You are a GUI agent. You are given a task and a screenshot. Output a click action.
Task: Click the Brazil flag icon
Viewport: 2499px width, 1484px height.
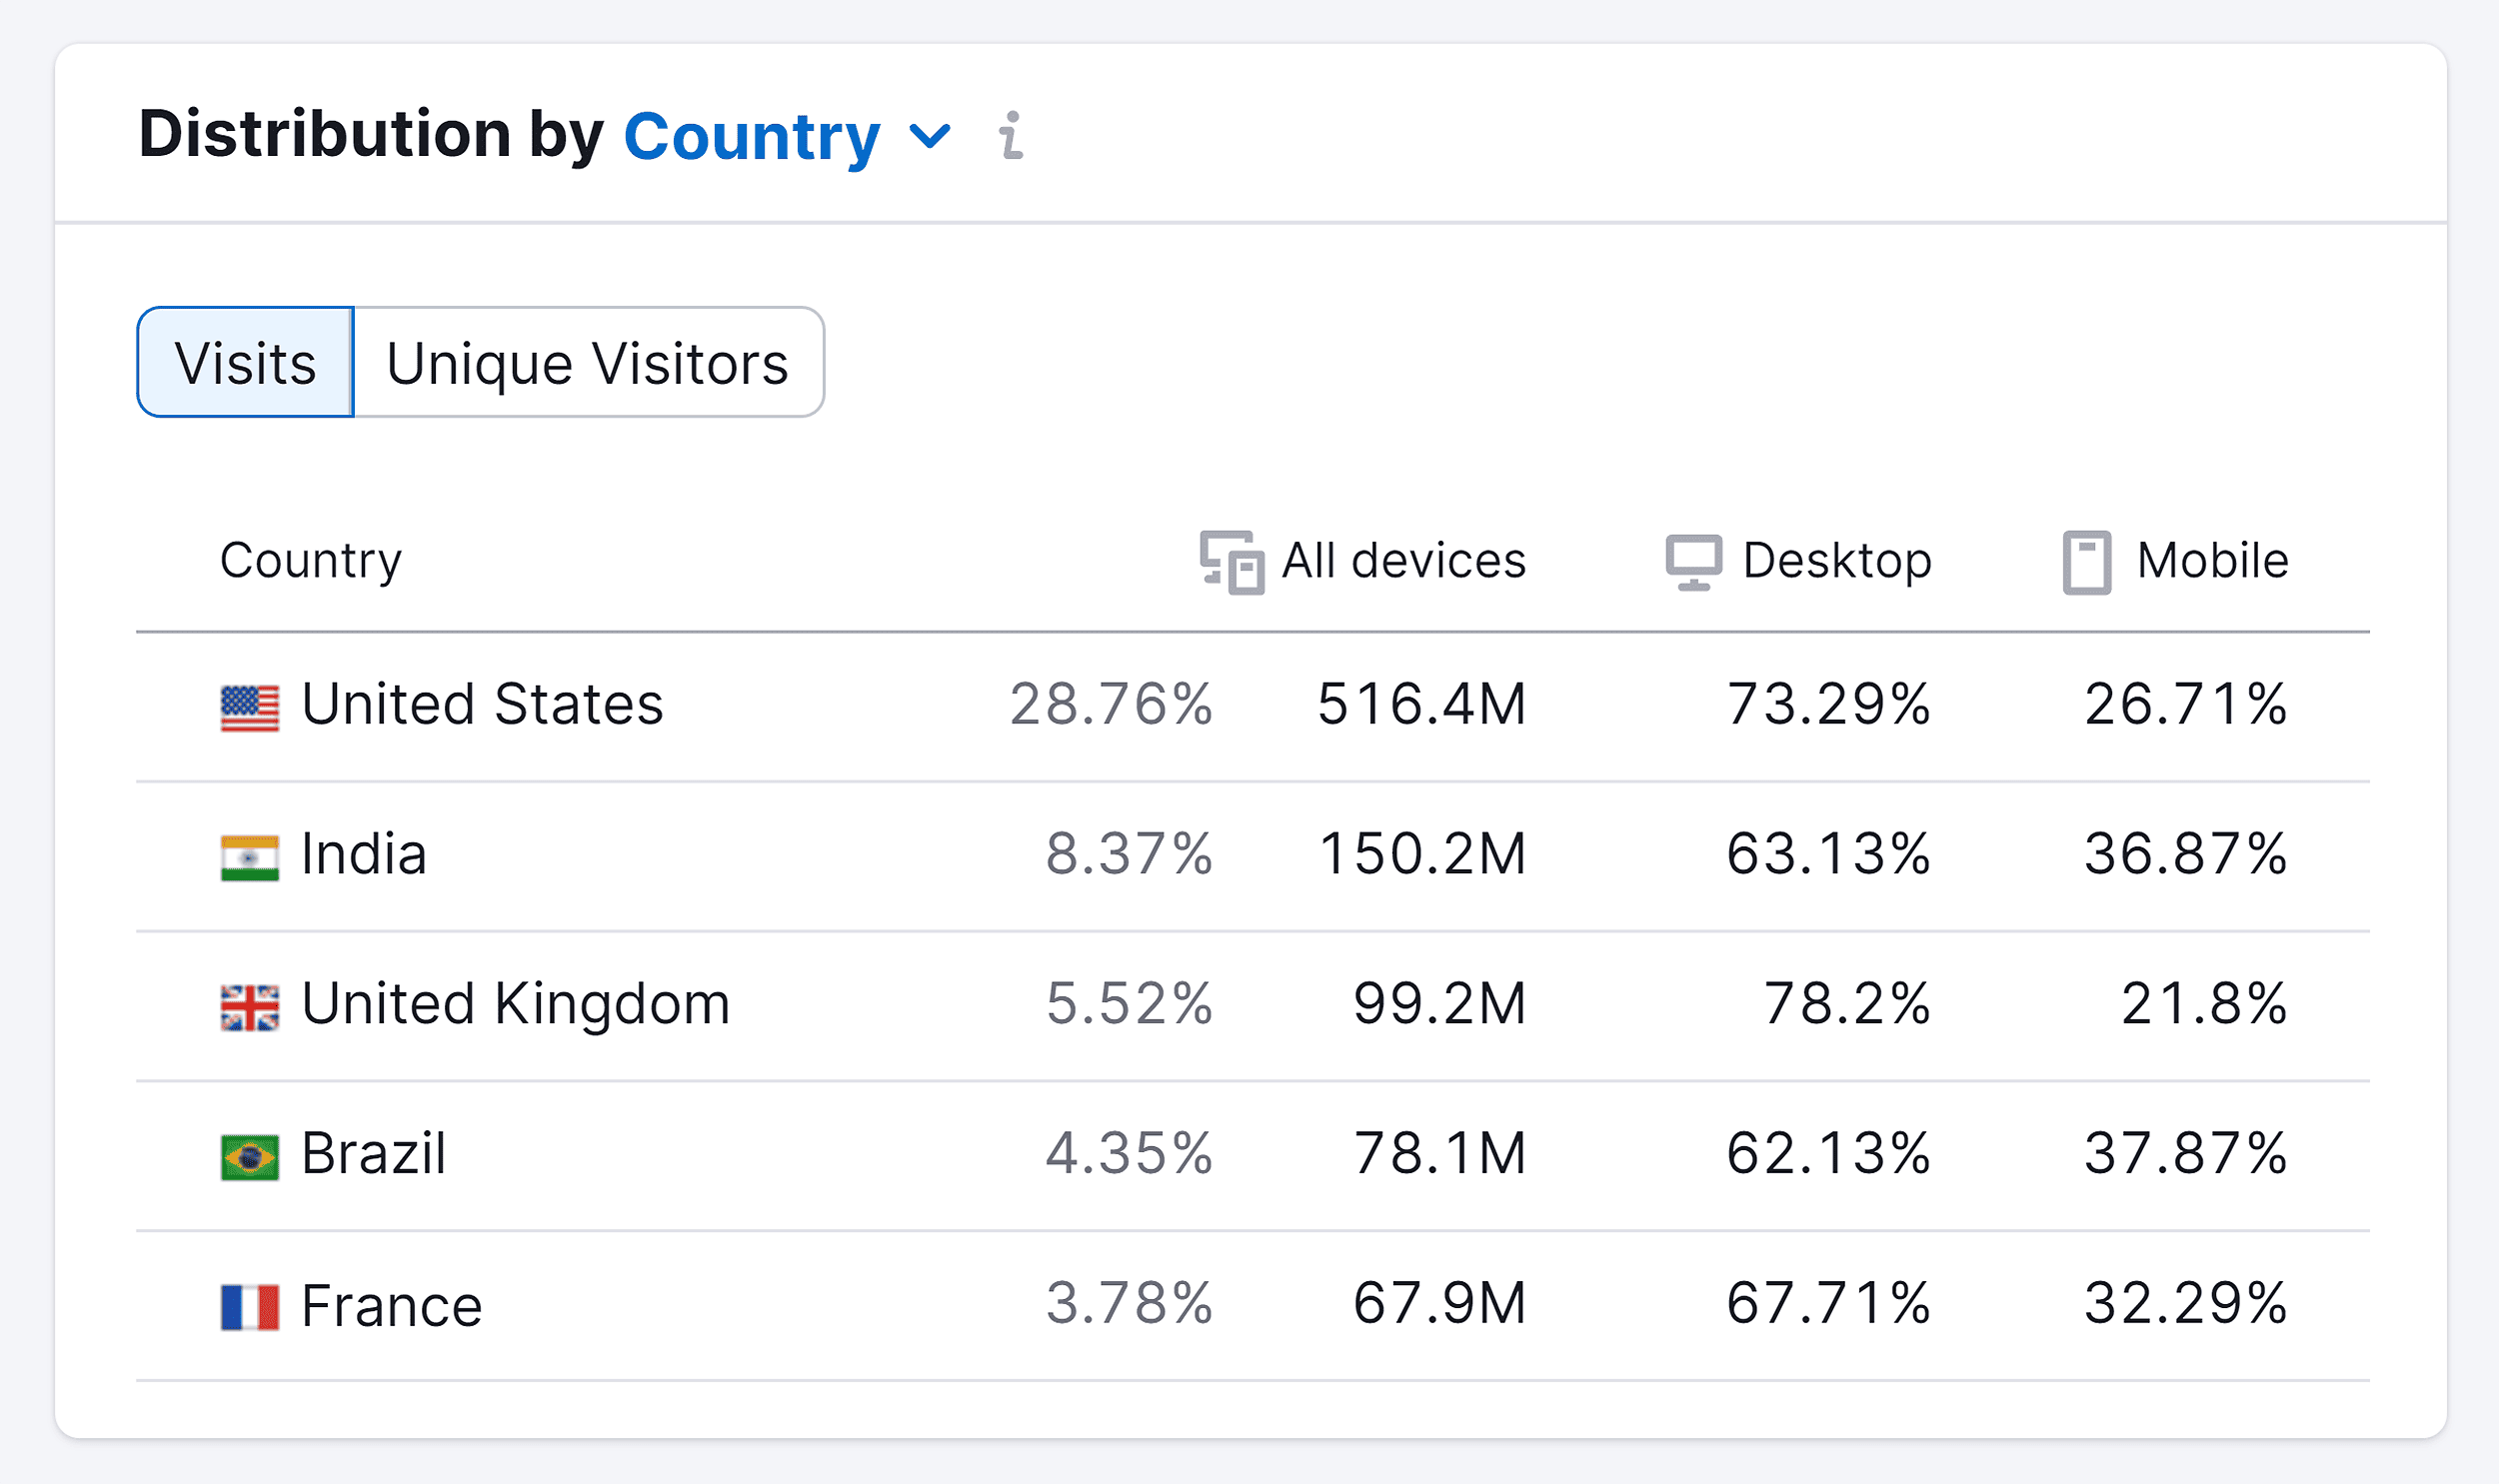pyautogui.click(x=250, y=1157)
